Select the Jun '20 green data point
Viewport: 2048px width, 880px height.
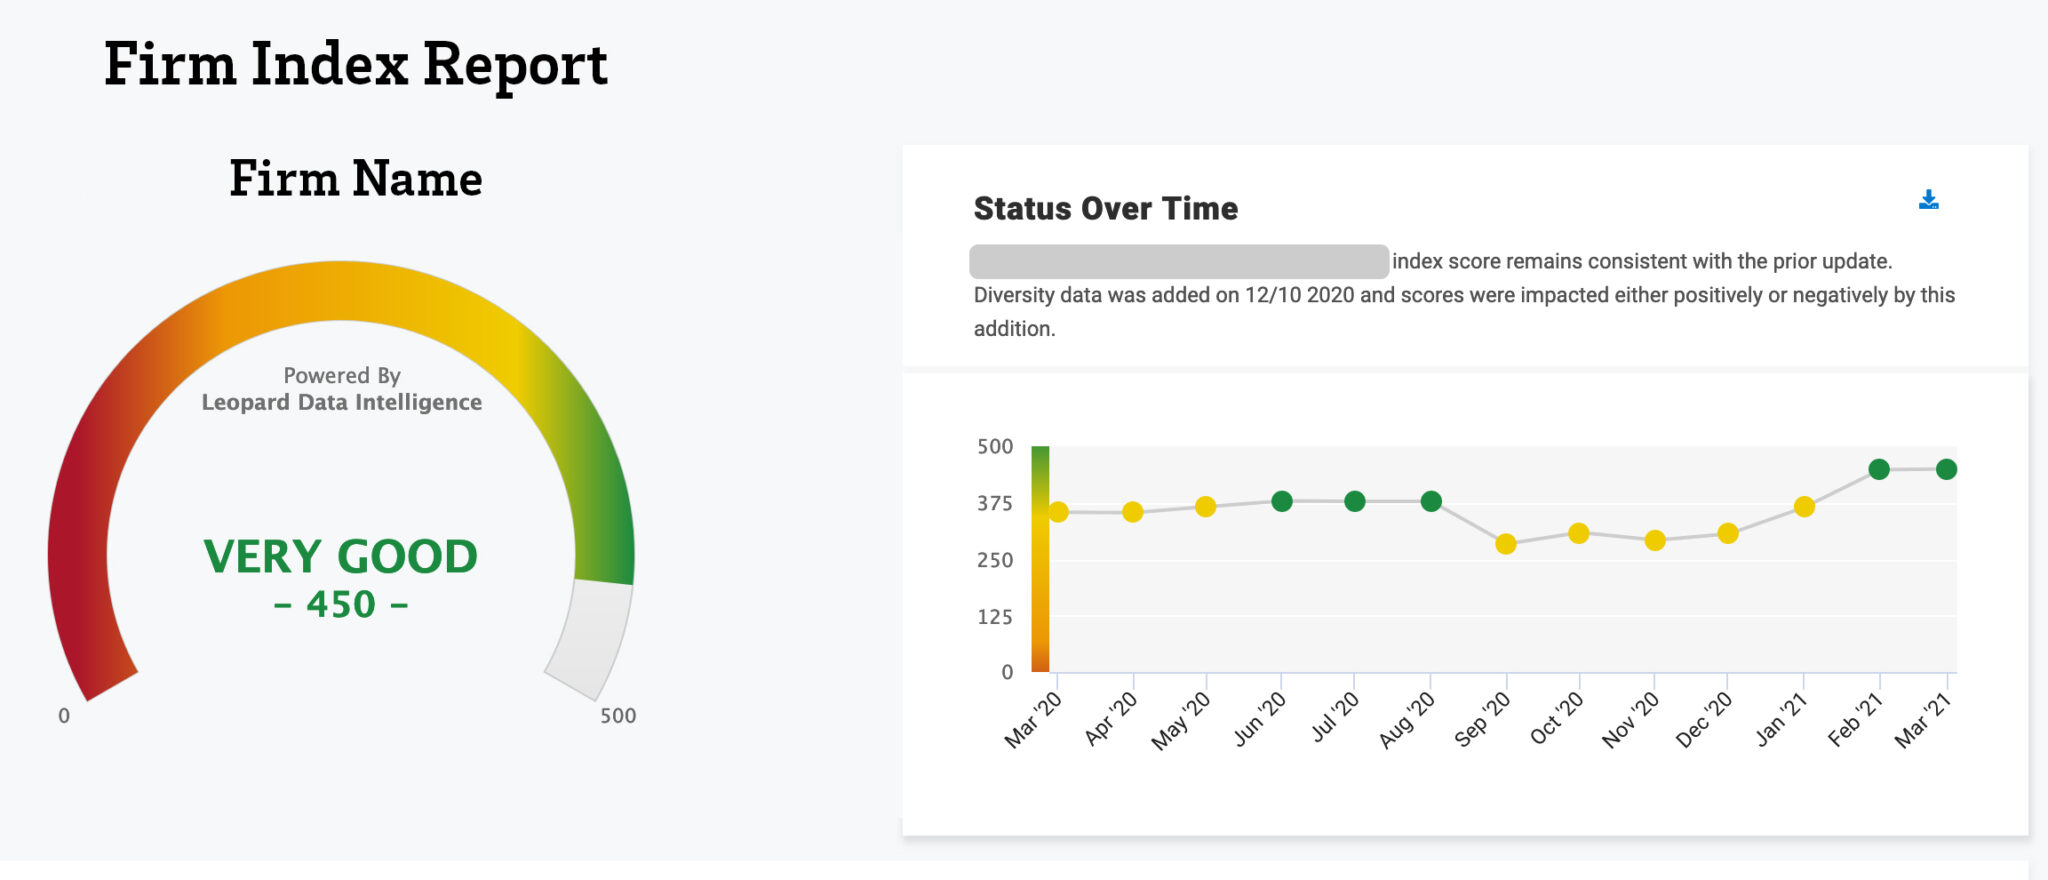click(1282, 501)
